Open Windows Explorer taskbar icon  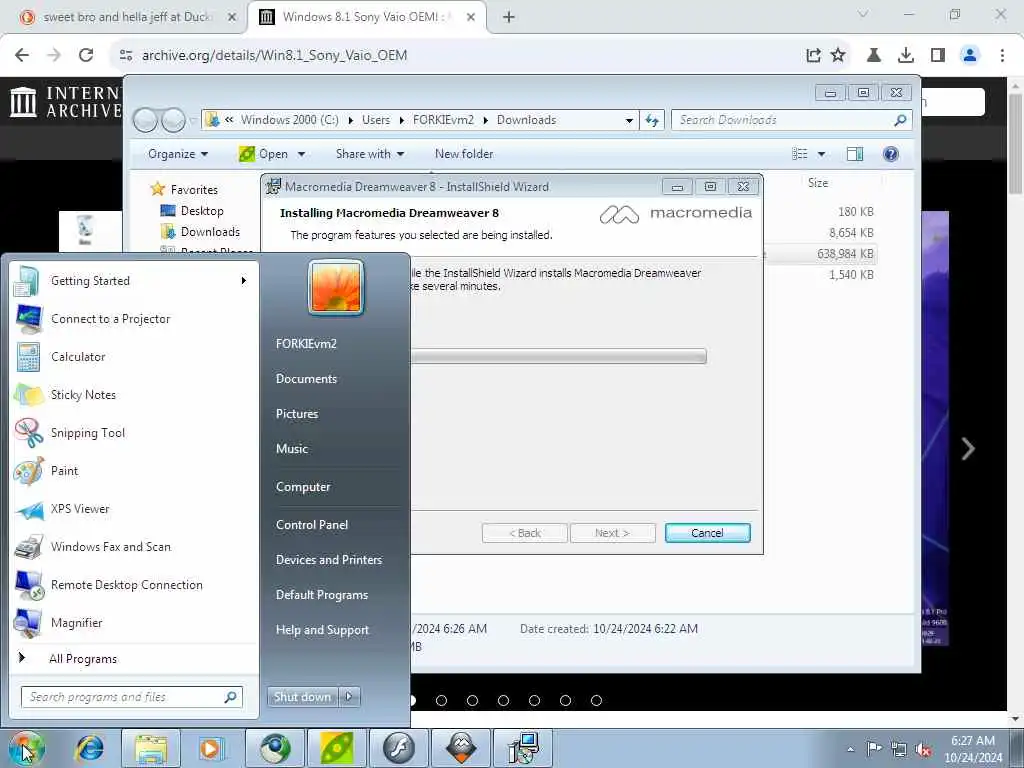(x=151, y=748)
